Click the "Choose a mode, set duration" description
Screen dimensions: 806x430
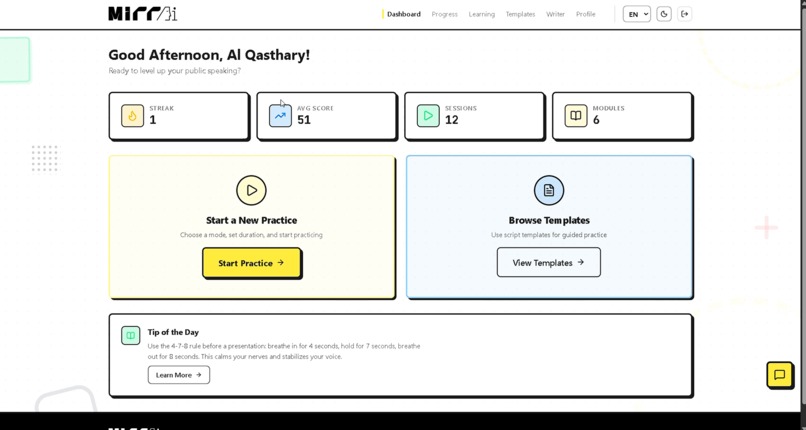[x=251, y=235]
